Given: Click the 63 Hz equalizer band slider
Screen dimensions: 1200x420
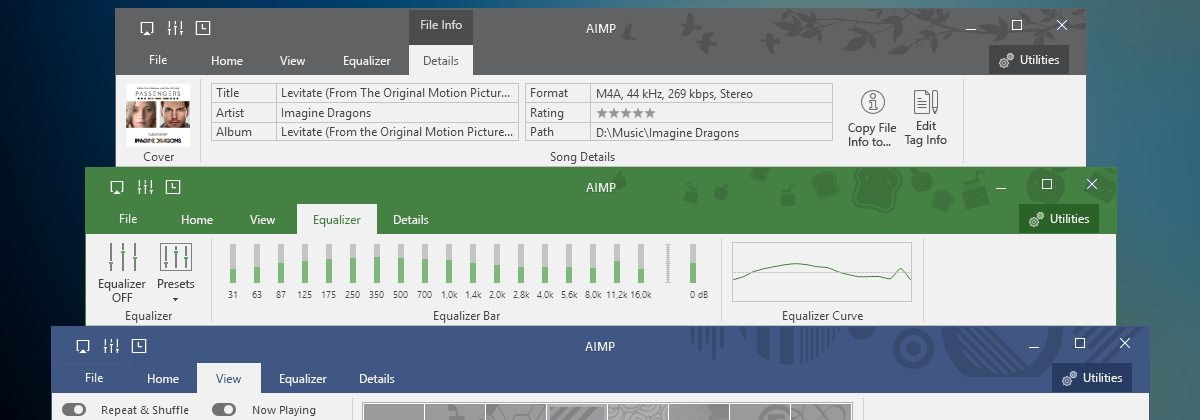Looking at the screenshot, I should click(257, 263).
